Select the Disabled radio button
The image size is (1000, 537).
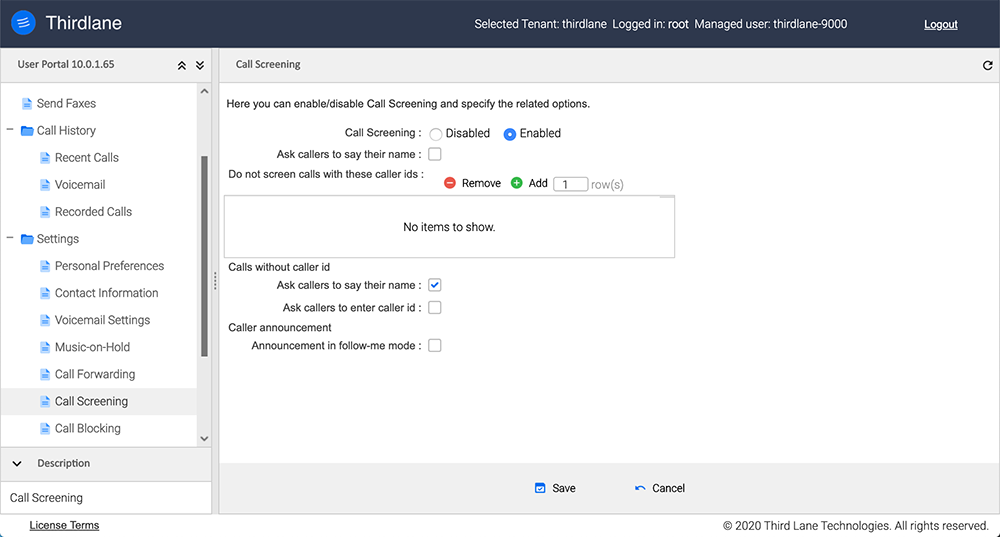pyautogui.click(x=436, y=134)
